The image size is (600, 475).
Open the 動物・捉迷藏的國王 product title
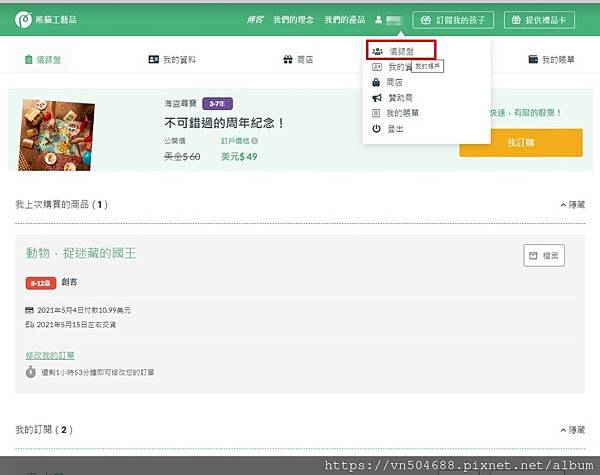pyautogui.click(x=81, y=253)
